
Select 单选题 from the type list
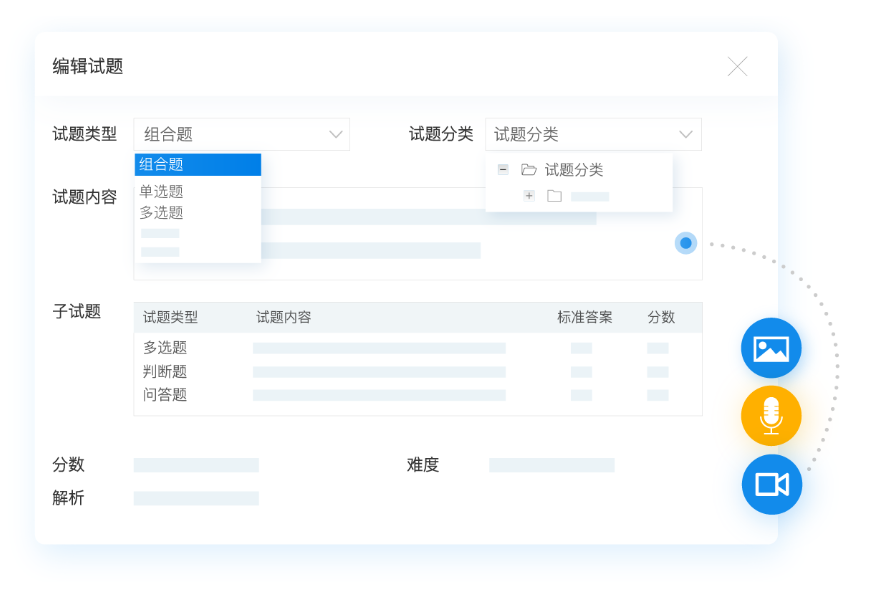162,191
